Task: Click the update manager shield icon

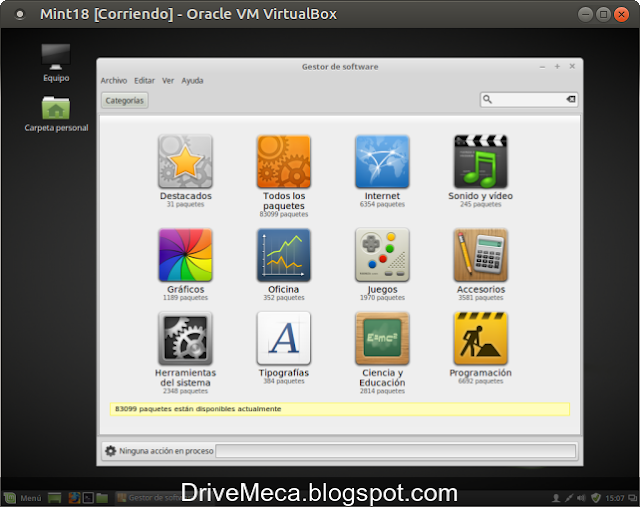Action: (596, 498)
